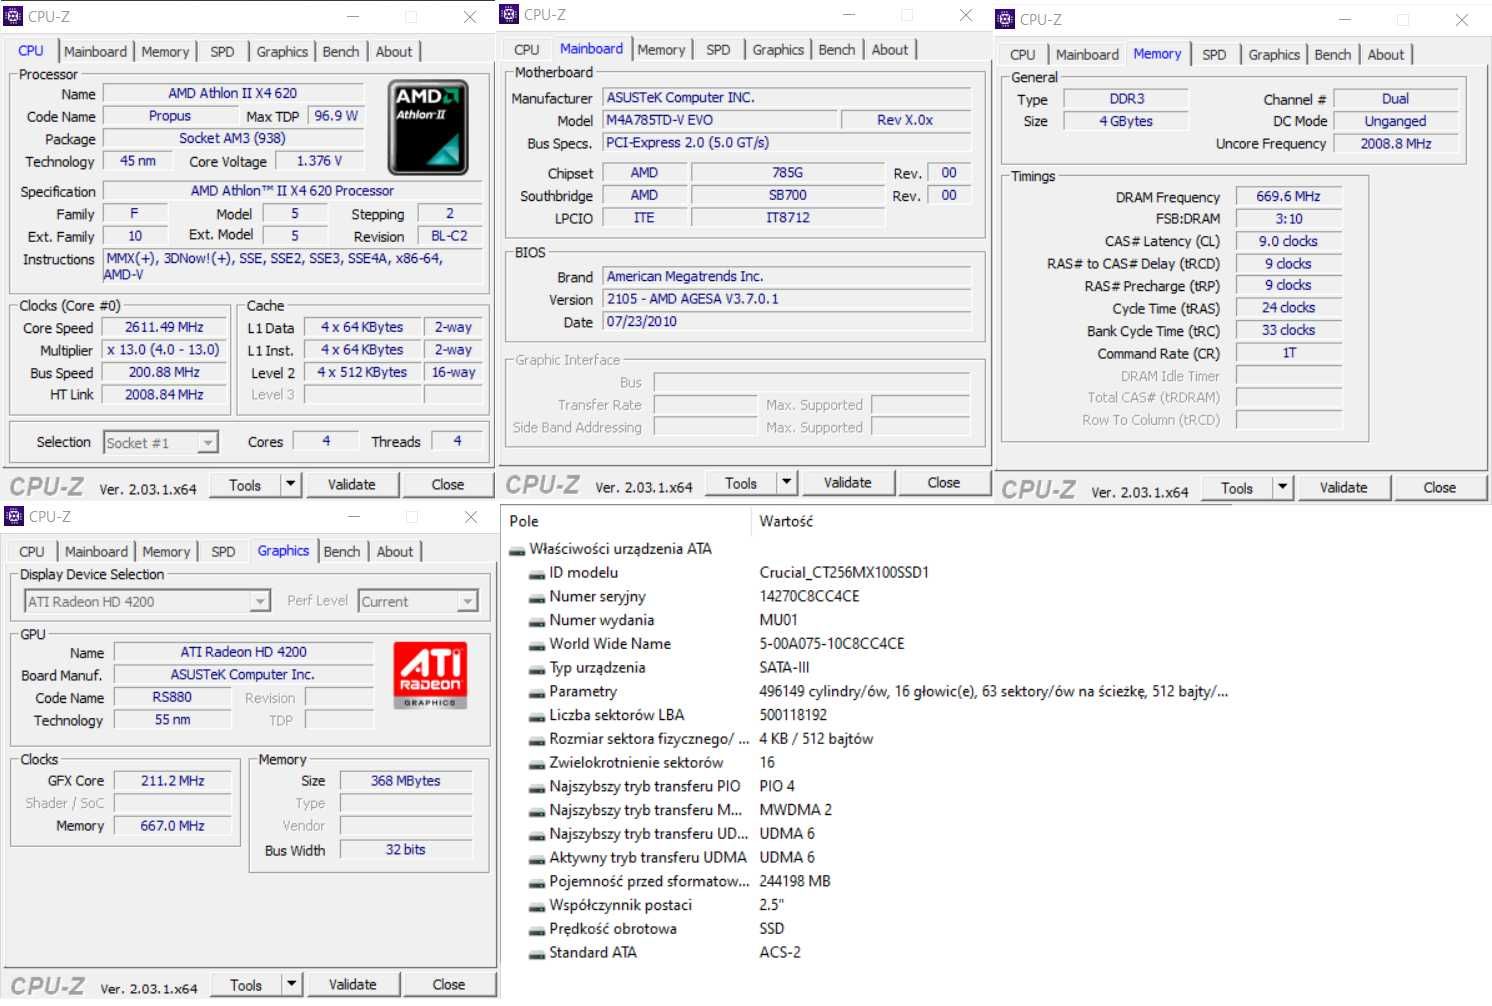The height and width of the screenshot is (1006, 1492).
Task: Click the AMD Athlon II processor logo
Action: [x=428, y=128]
